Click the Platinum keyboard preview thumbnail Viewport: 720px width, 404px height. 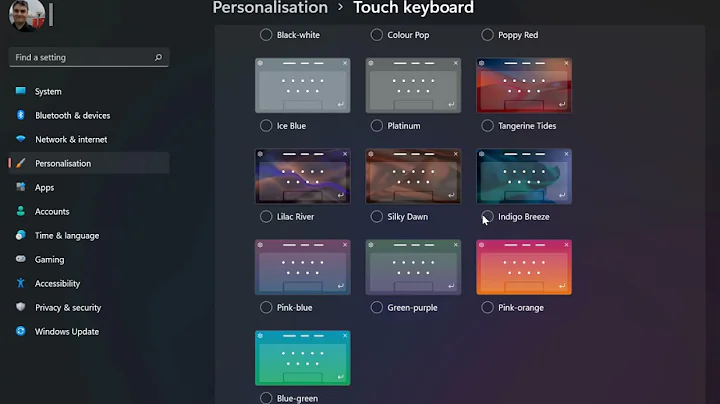[x=413, y=85]
